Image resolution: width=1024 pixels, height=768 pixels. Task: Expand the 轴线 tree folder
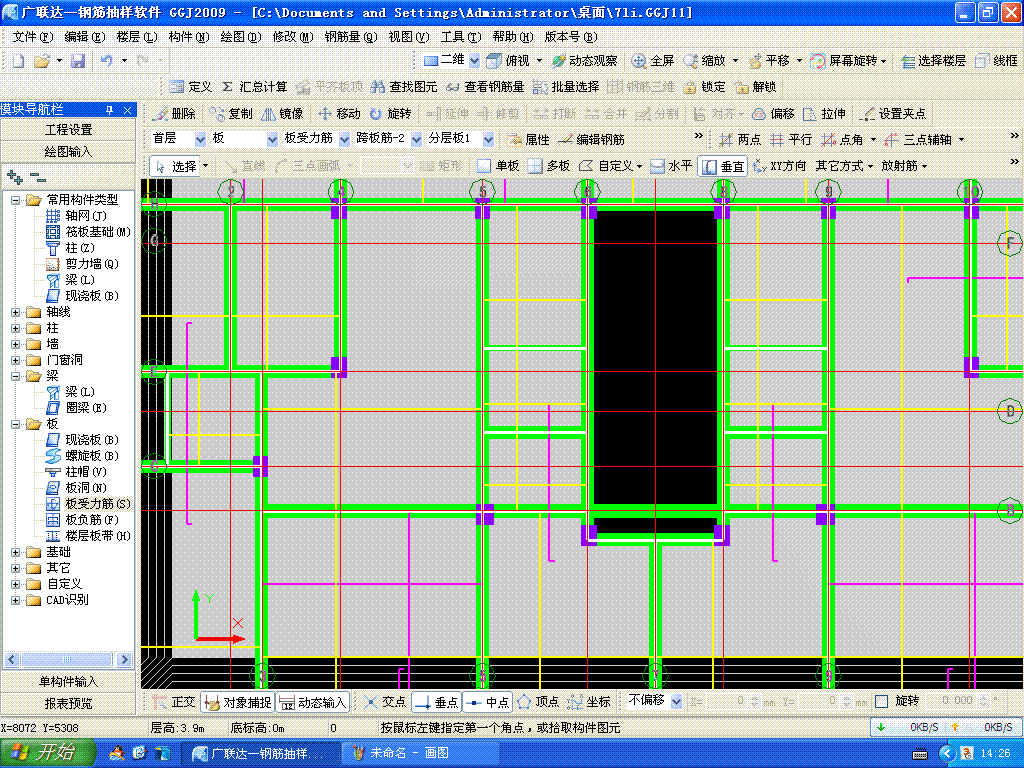tap(16, 312)
